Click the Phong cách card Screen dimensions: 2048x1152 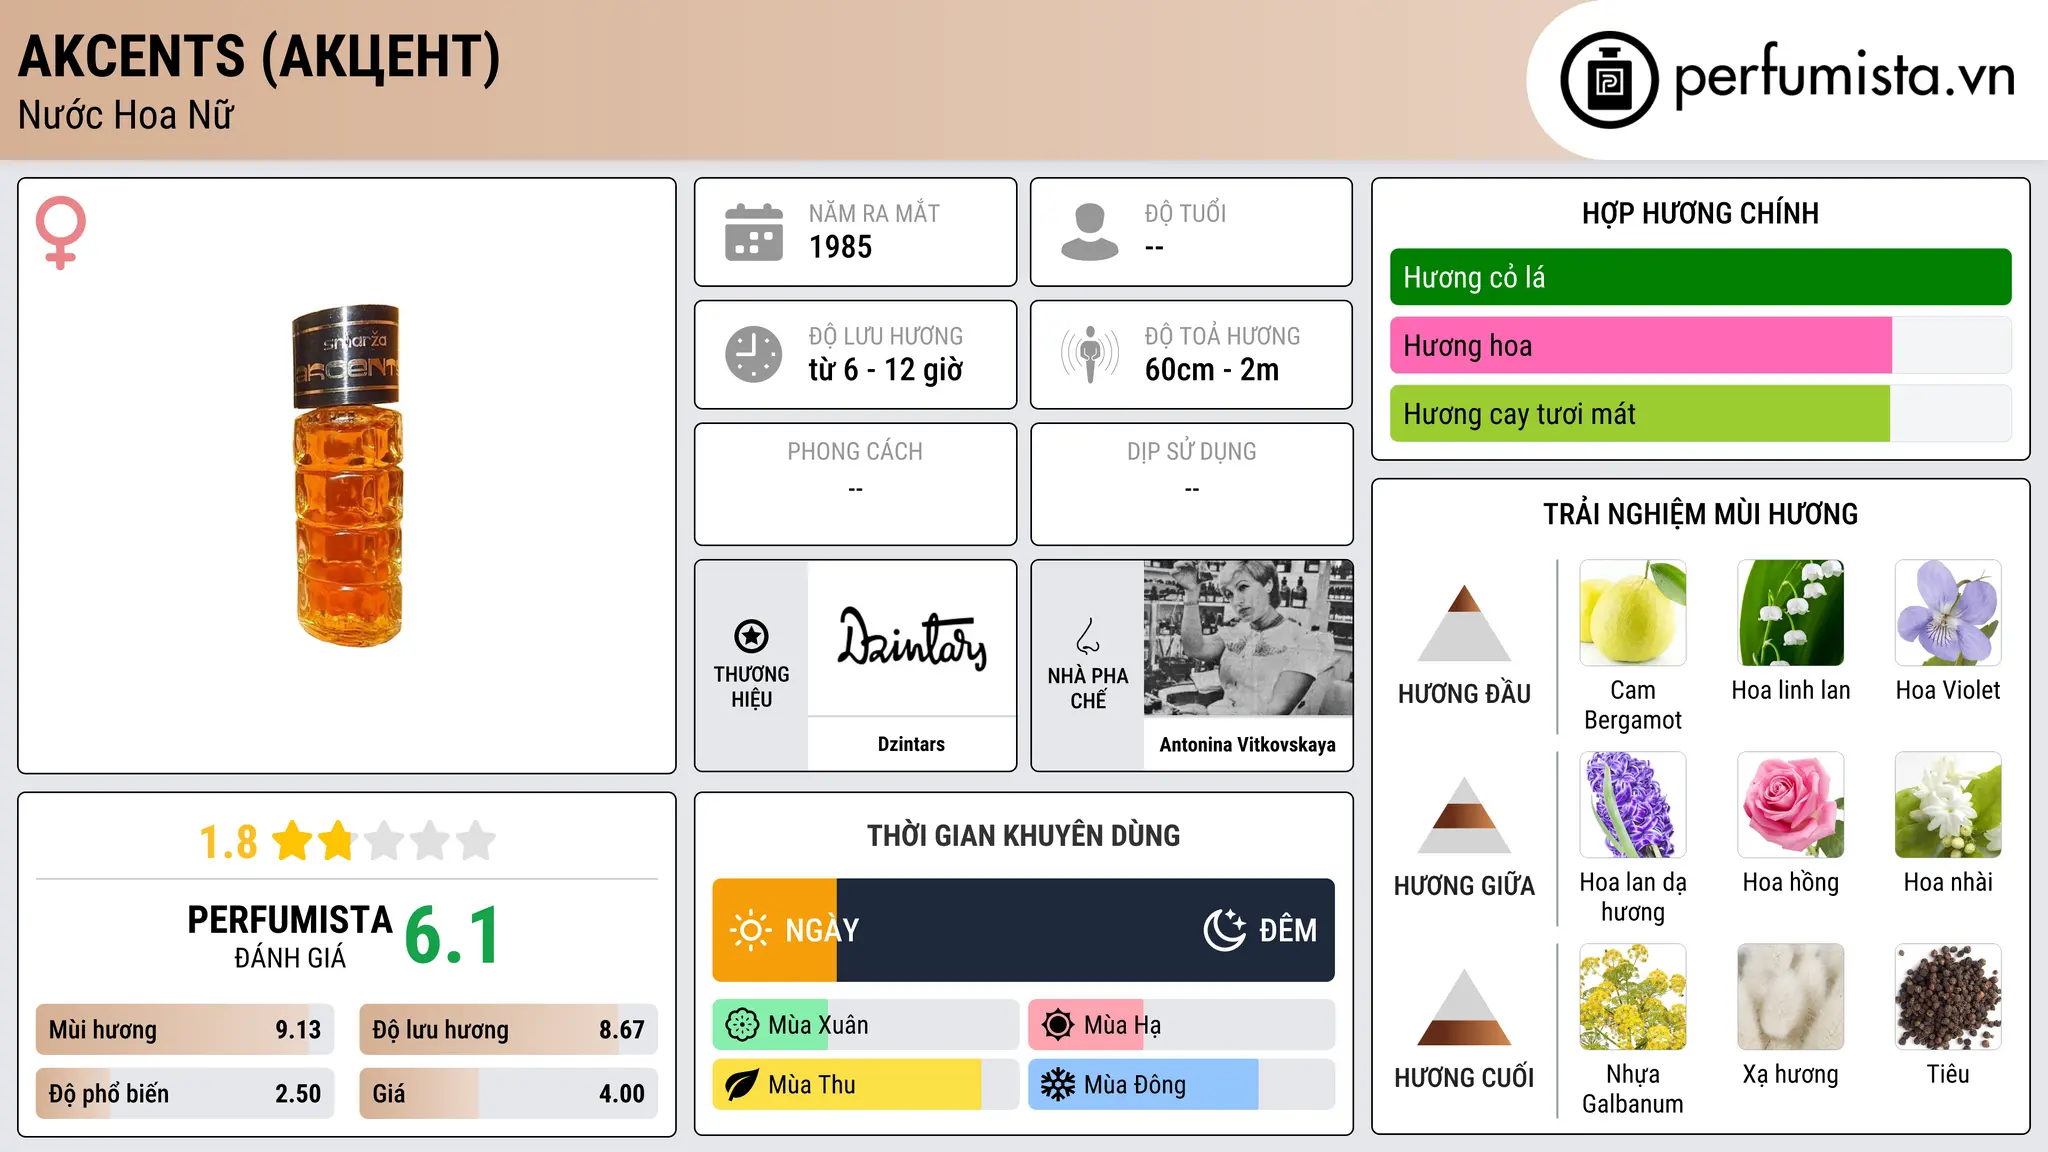[x=856, y=484]
